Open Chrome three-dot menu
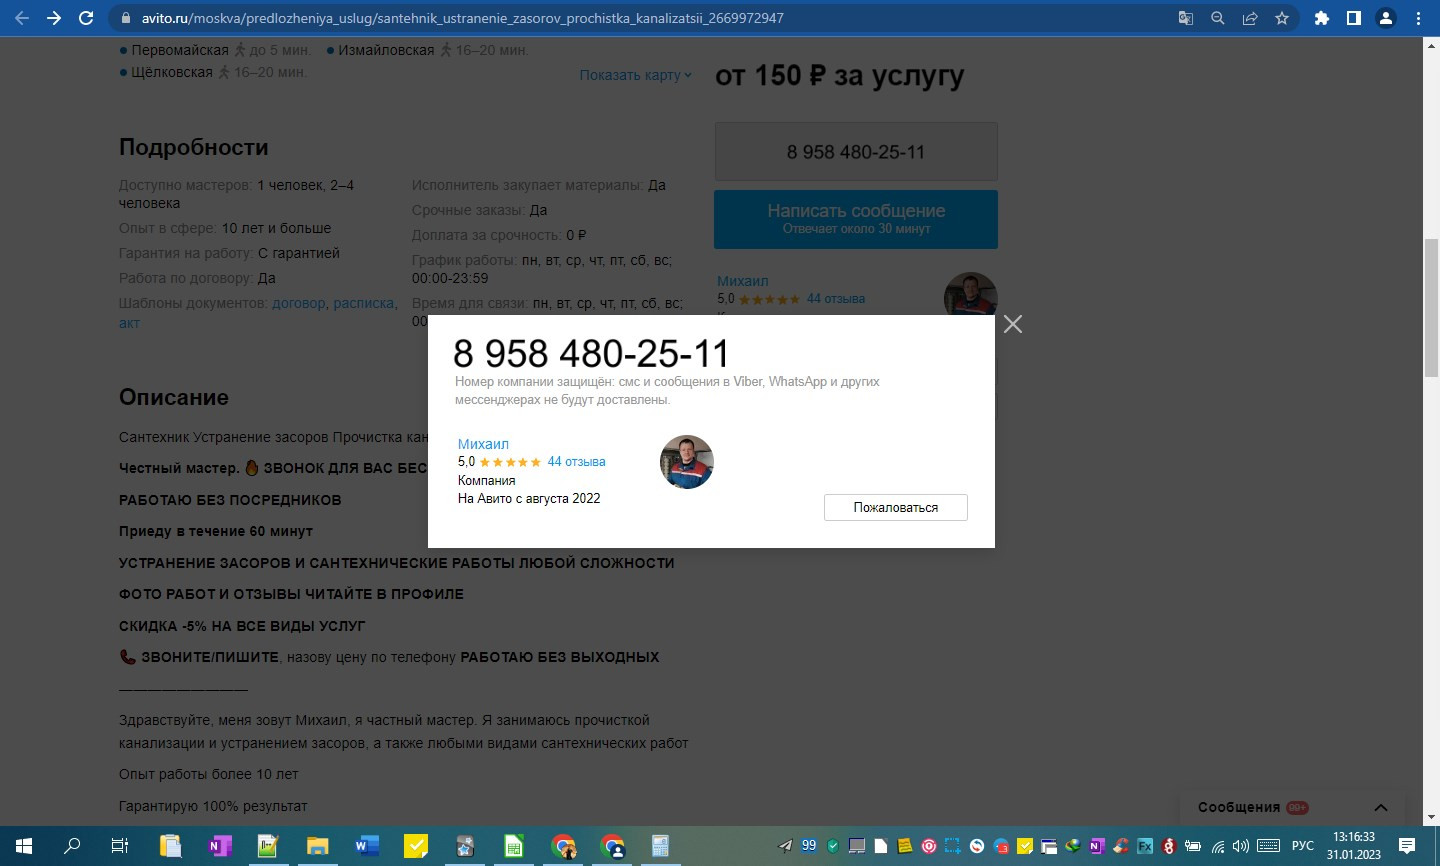Viewport: 1440px width, 866px height. click(1418, 18)
